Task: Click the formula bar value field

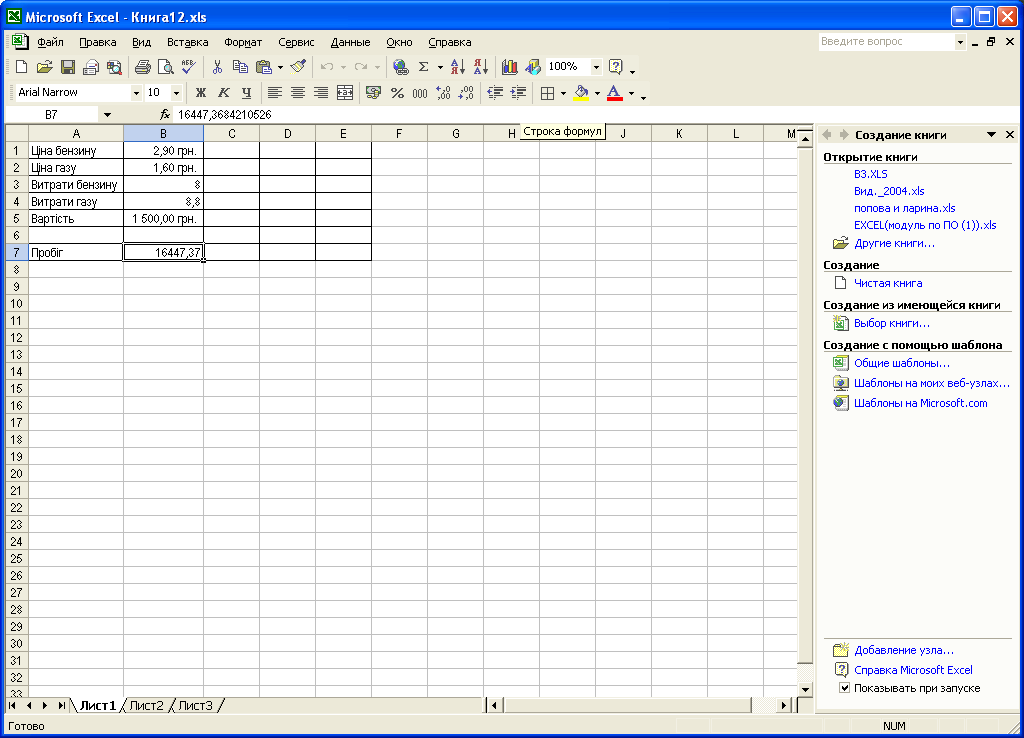Action: (493, 114)
